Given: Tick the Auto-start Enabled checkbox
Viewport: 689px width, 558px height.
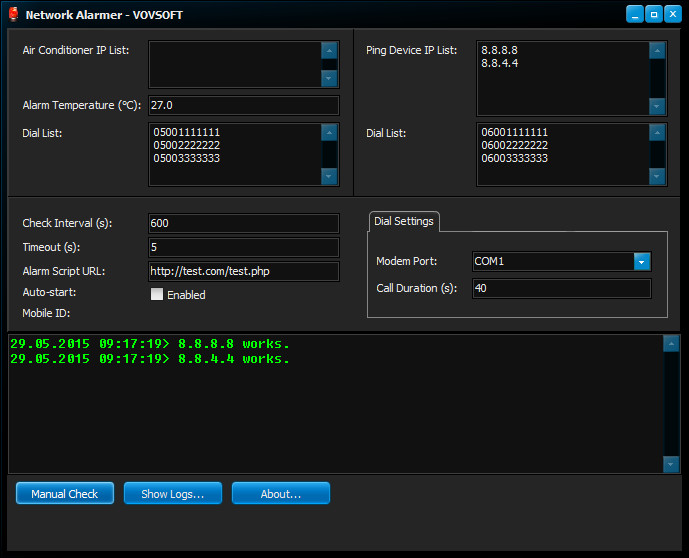Looking at the screenshot, I should point(157,294).
